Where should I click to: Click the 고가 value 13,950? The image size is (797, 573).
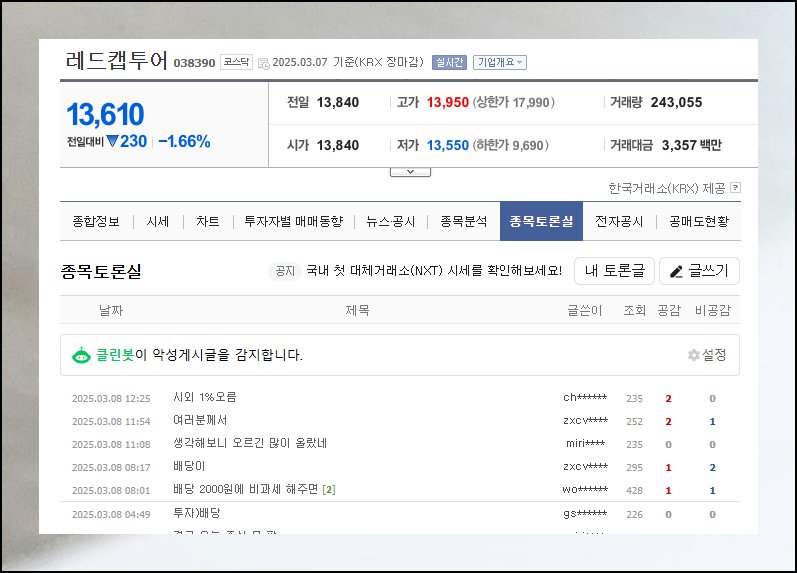[x=447, y=103]
